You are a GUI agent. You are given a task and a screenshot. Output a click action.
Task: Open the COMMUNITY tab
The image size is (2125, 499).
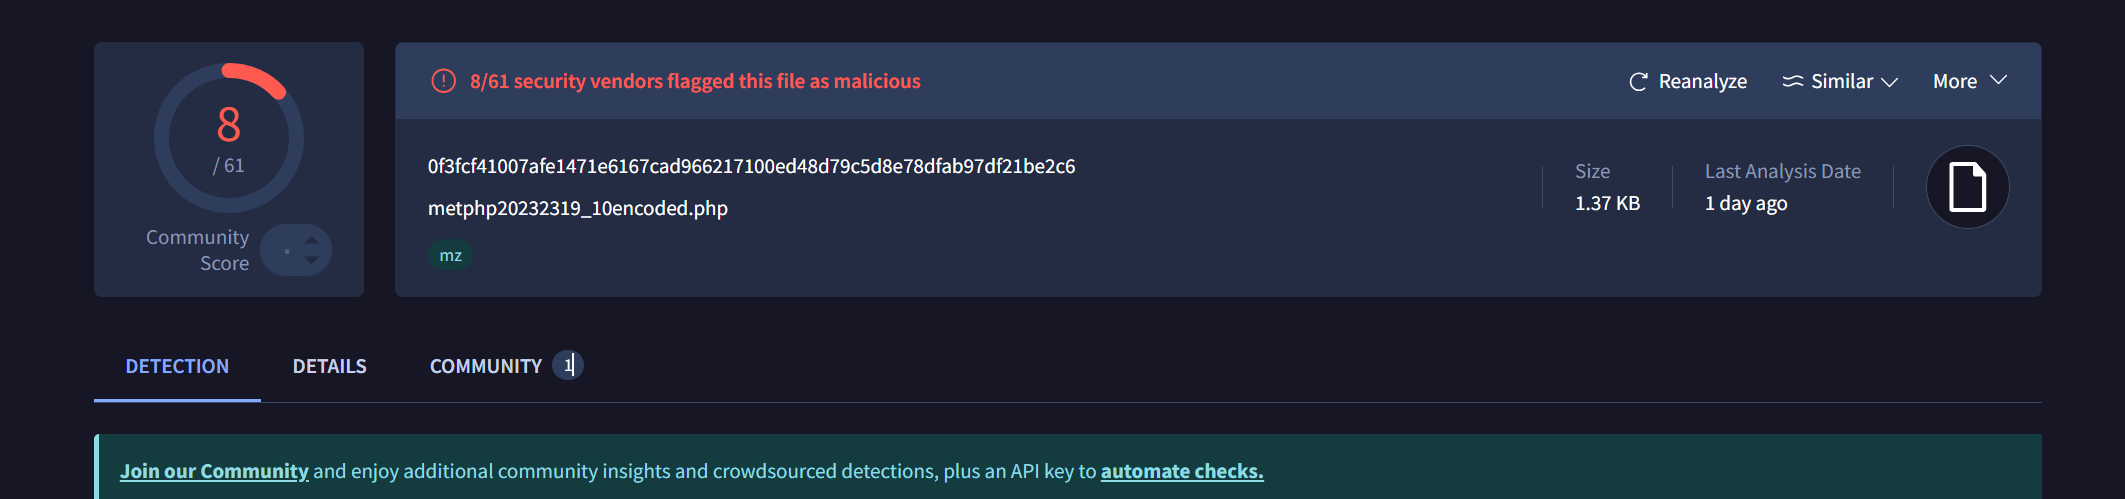click(485, 366)
